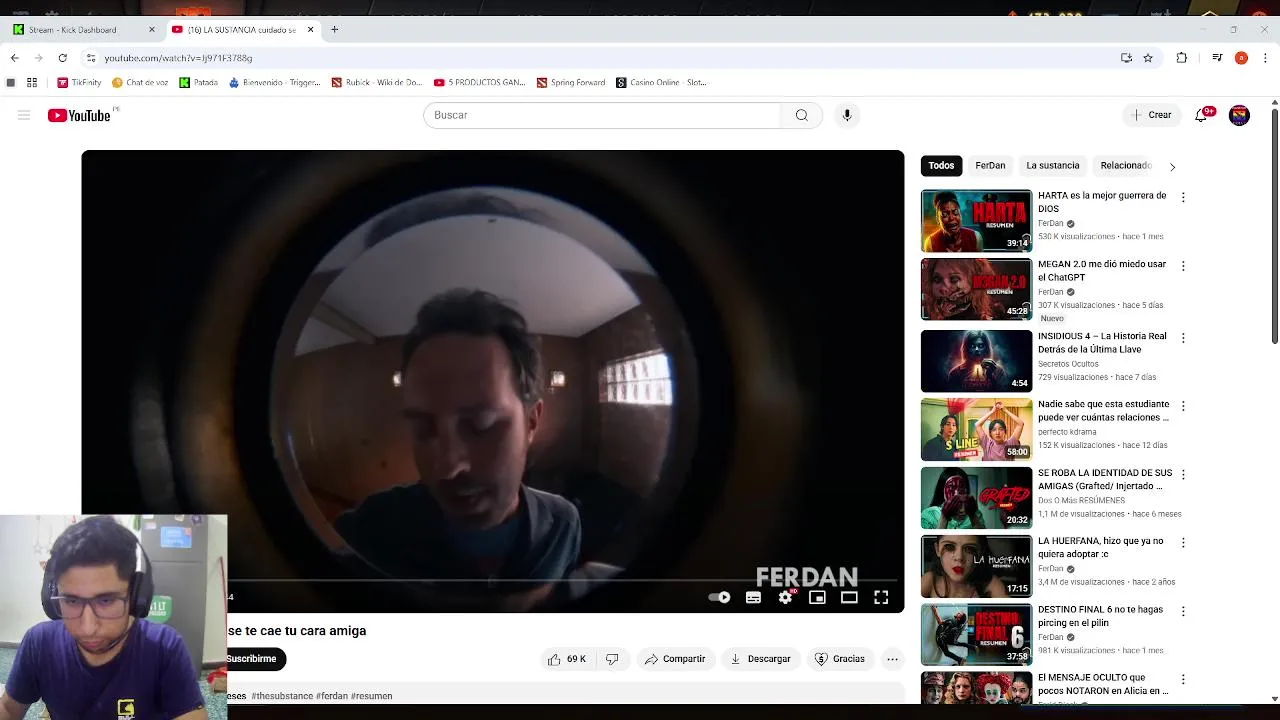Bookmark this page with the star icon
Image resolution: width=1280 pixels, height=720 pixels.
[x=1148, y=58]
